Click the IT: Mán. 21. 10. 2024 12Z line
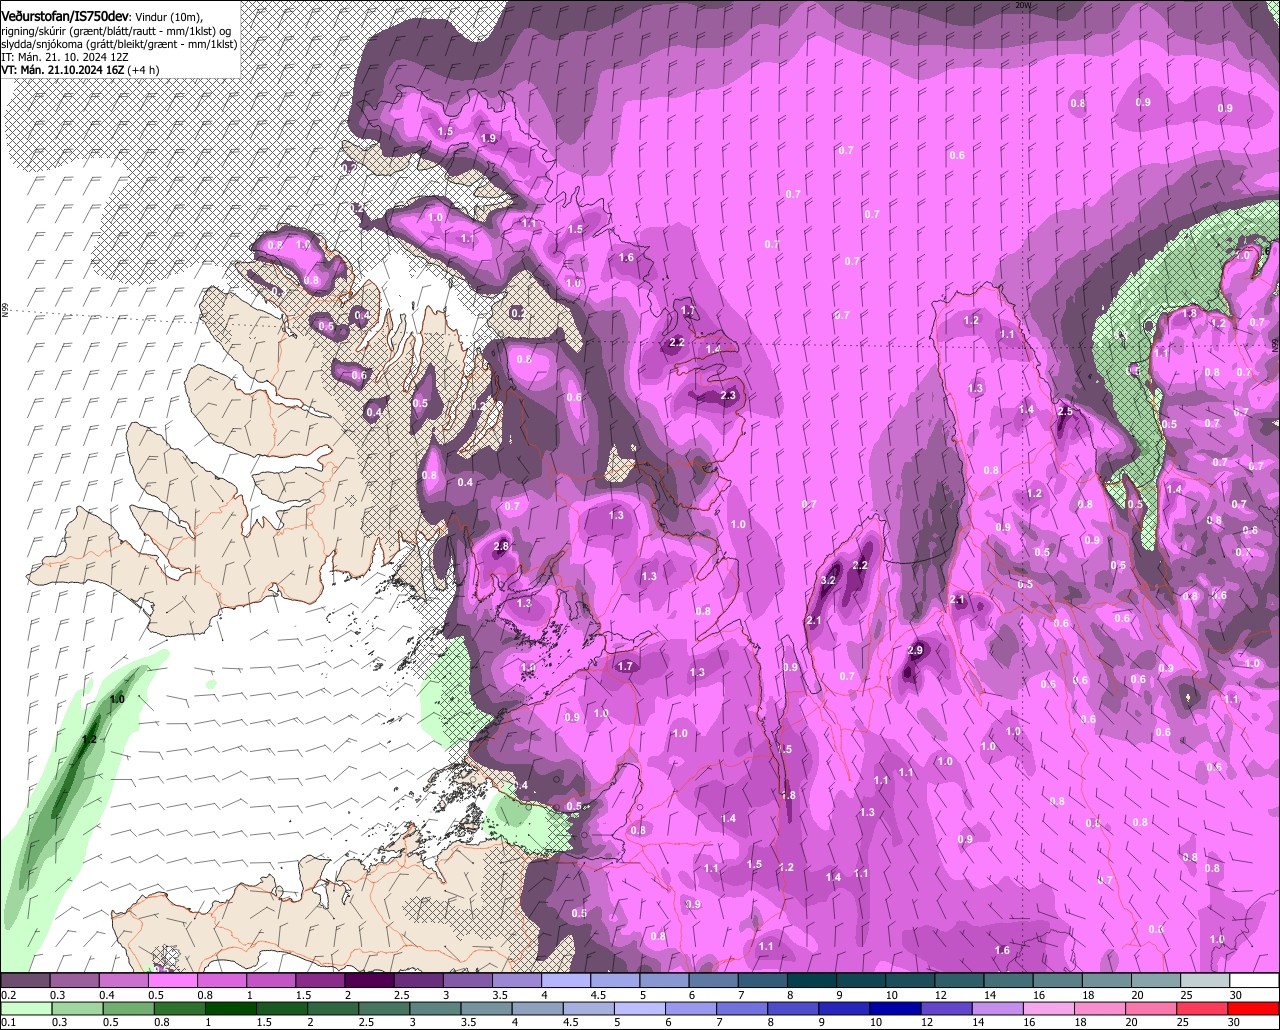This screenshot has height=1030, width=1280. (65, 57)
